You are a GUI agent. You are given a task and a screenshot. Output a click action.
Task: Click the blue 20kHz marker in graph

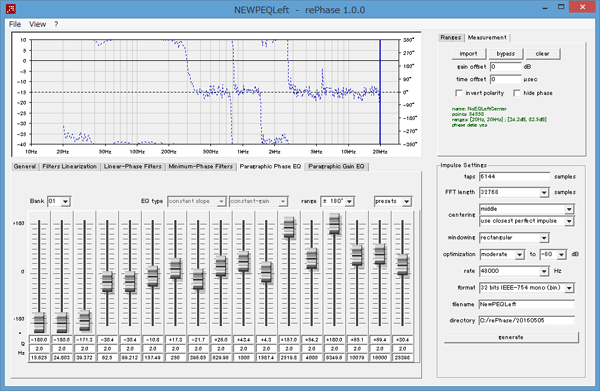380,92
